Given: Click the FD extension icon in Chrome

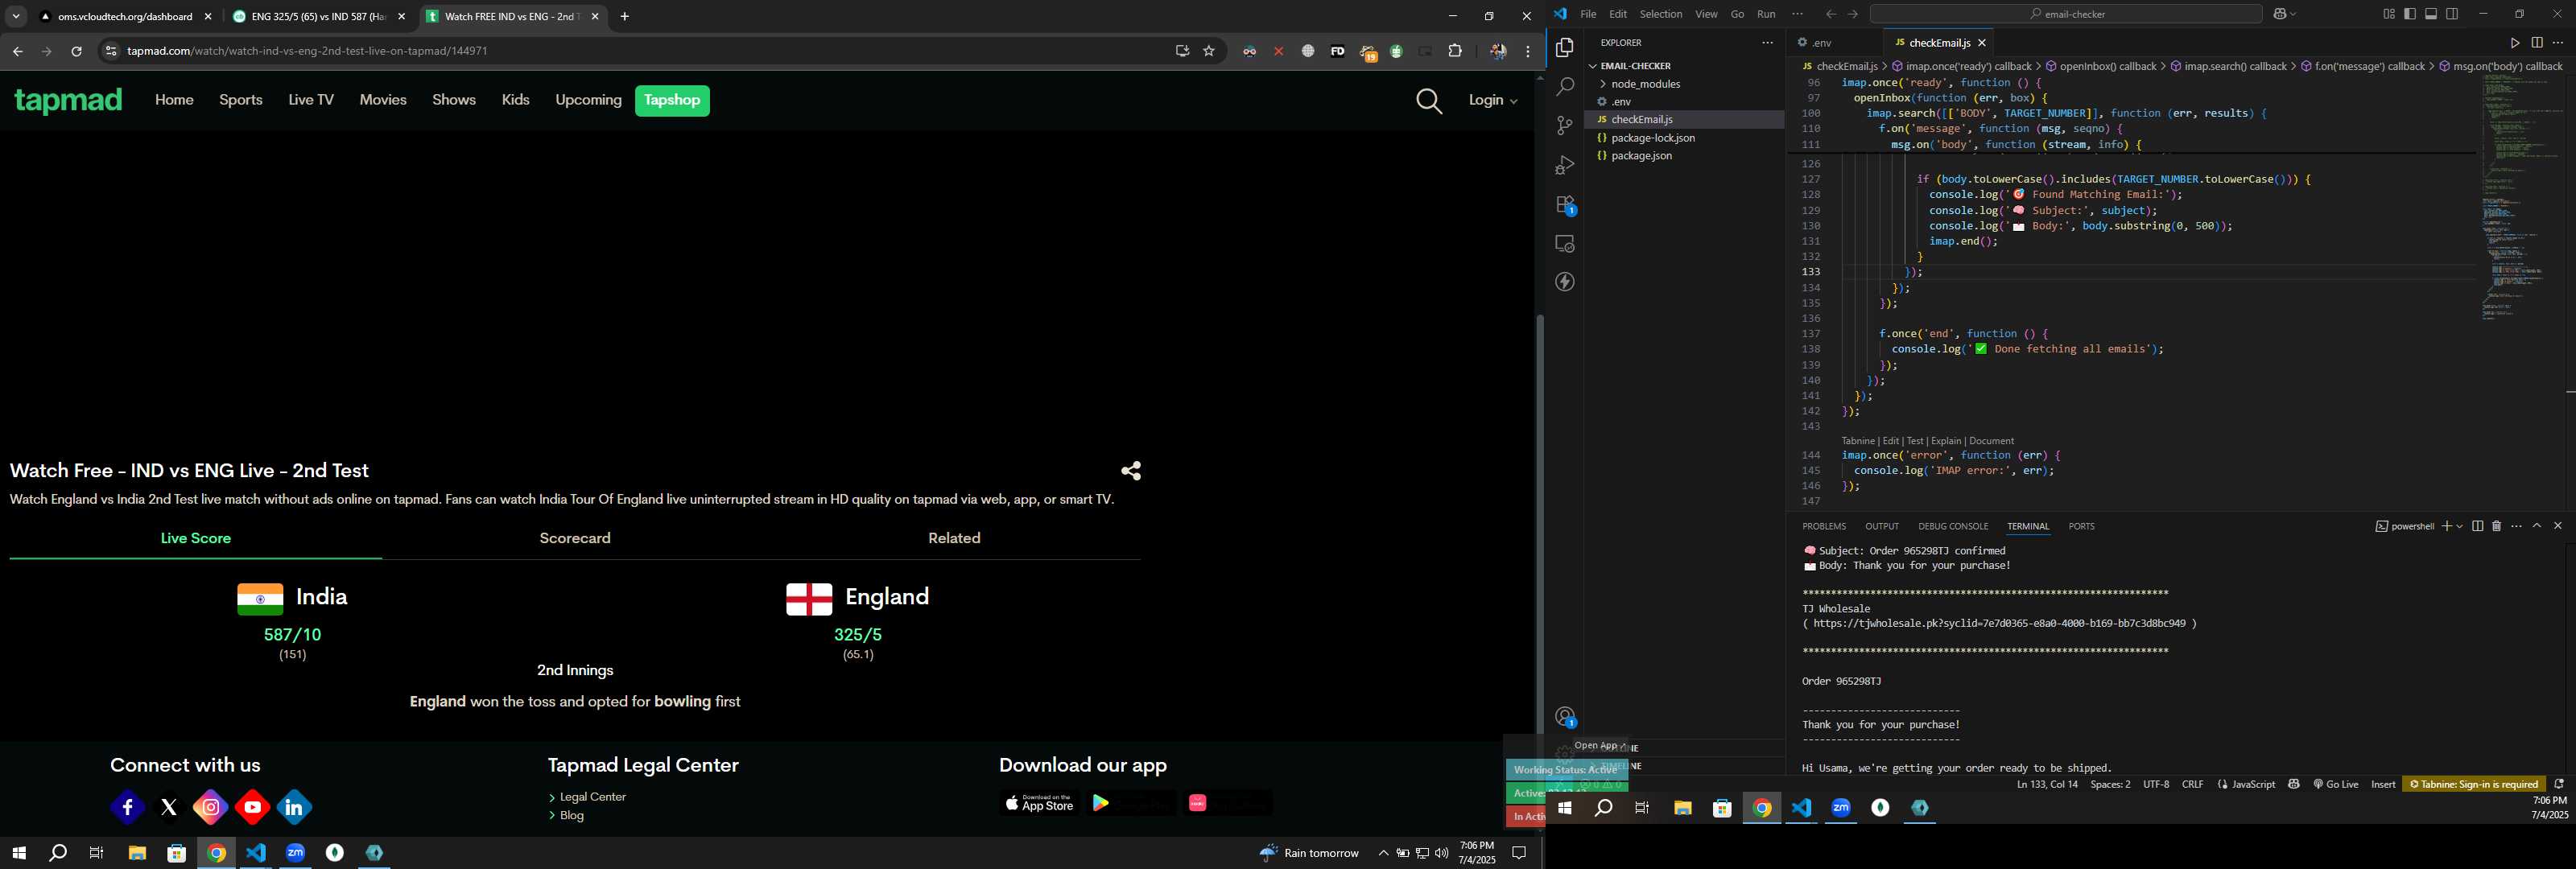Looking at the screenshot, I should click(1337, 51).
